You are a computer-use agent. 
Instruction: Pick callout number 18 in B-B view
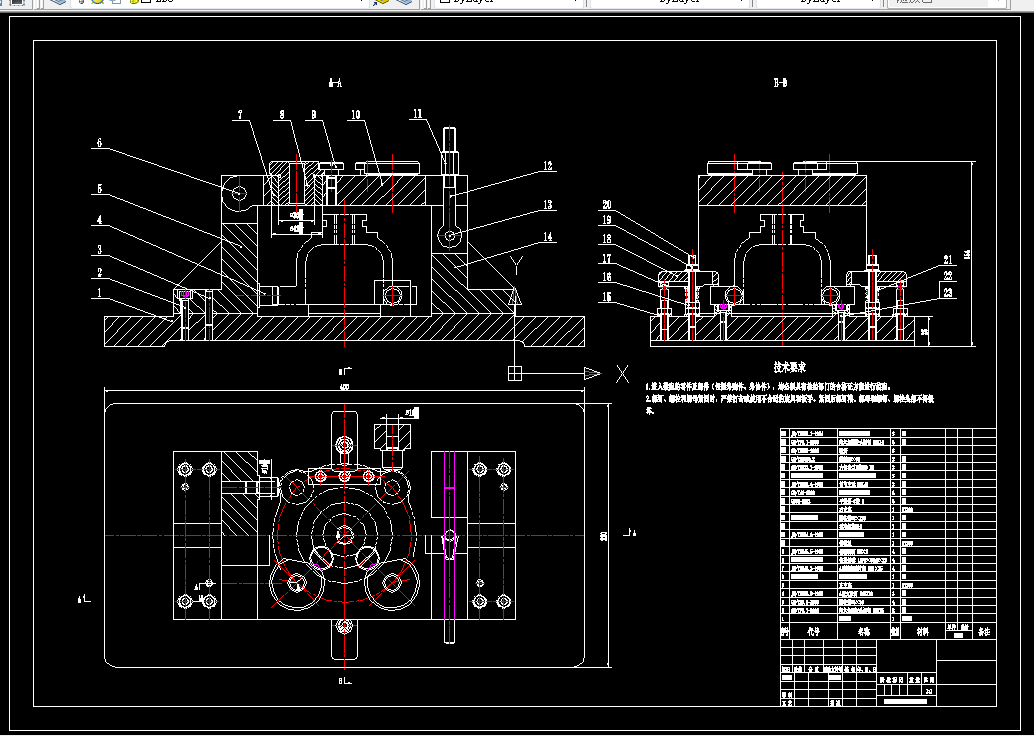607,239
